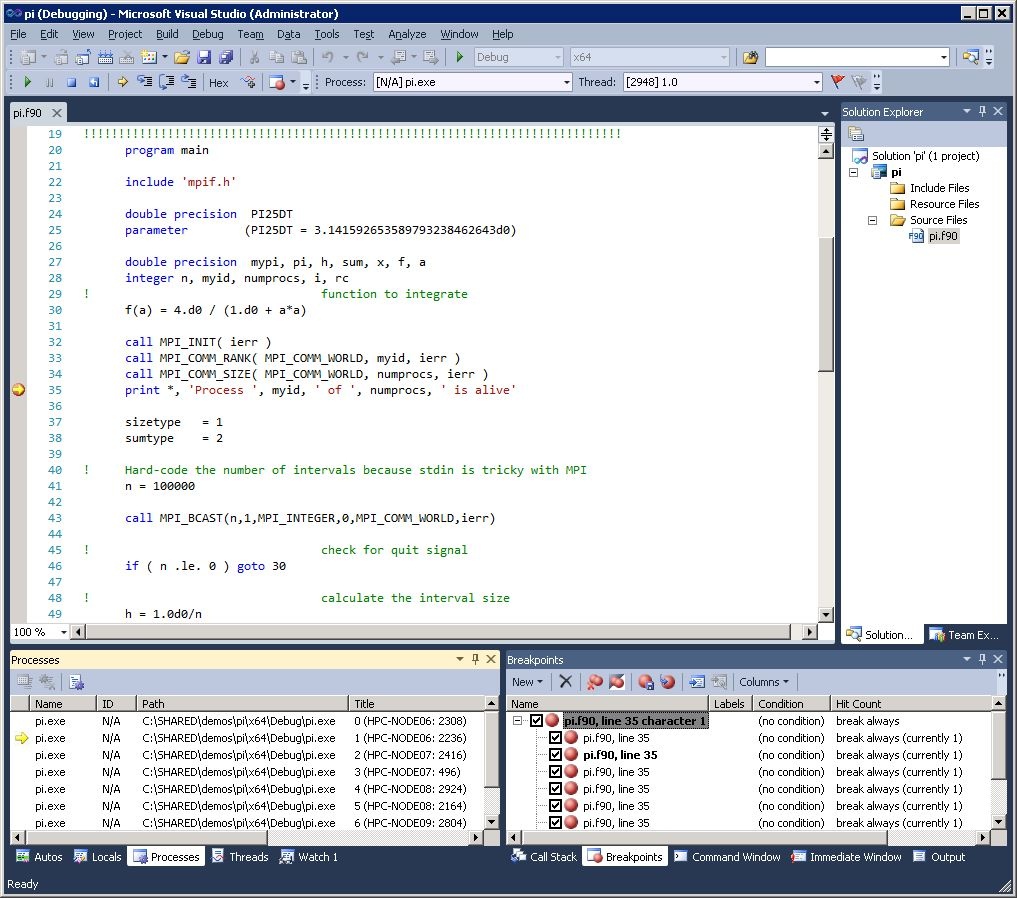The image size is (1017, 898).
Task: Click the Restart debugging icon
Action: [94, 83]
